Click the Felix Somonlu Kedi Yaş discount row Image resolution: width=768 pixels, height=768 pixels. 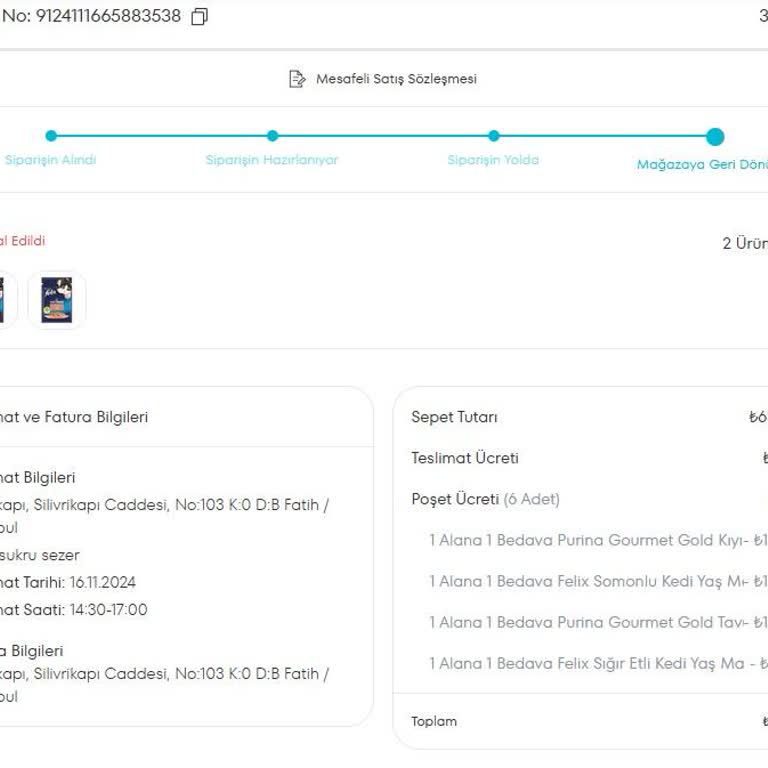point(588,581)
